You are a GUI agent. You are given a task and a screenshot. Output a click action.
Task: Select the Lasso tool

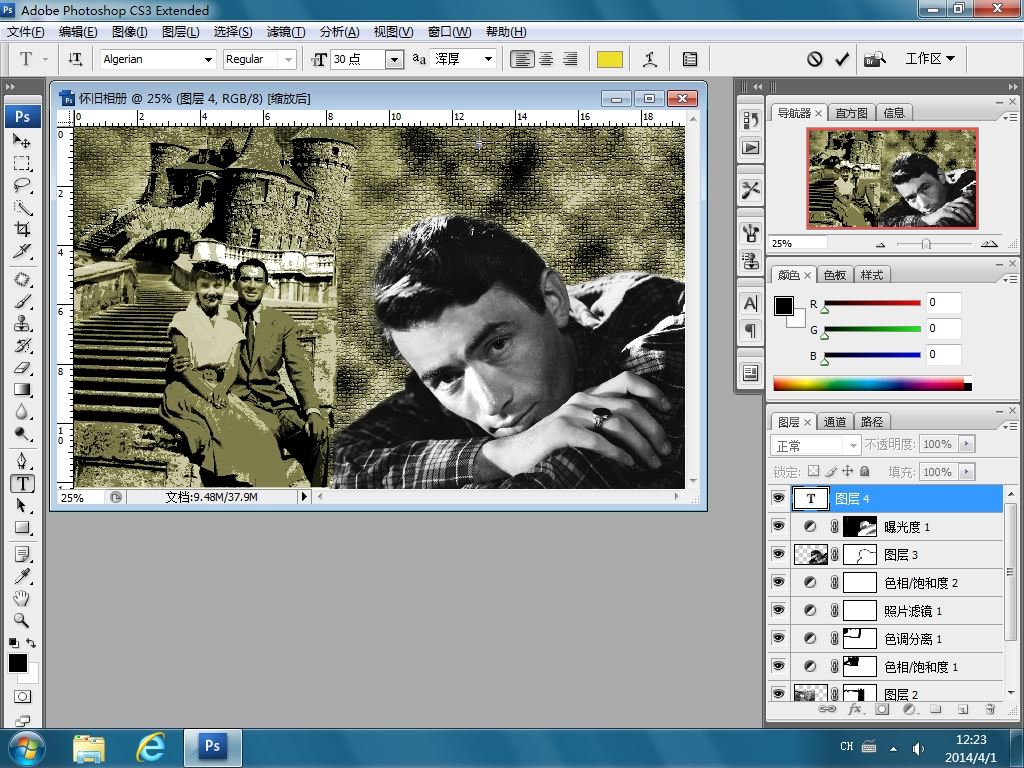click(x=22, y=185)
